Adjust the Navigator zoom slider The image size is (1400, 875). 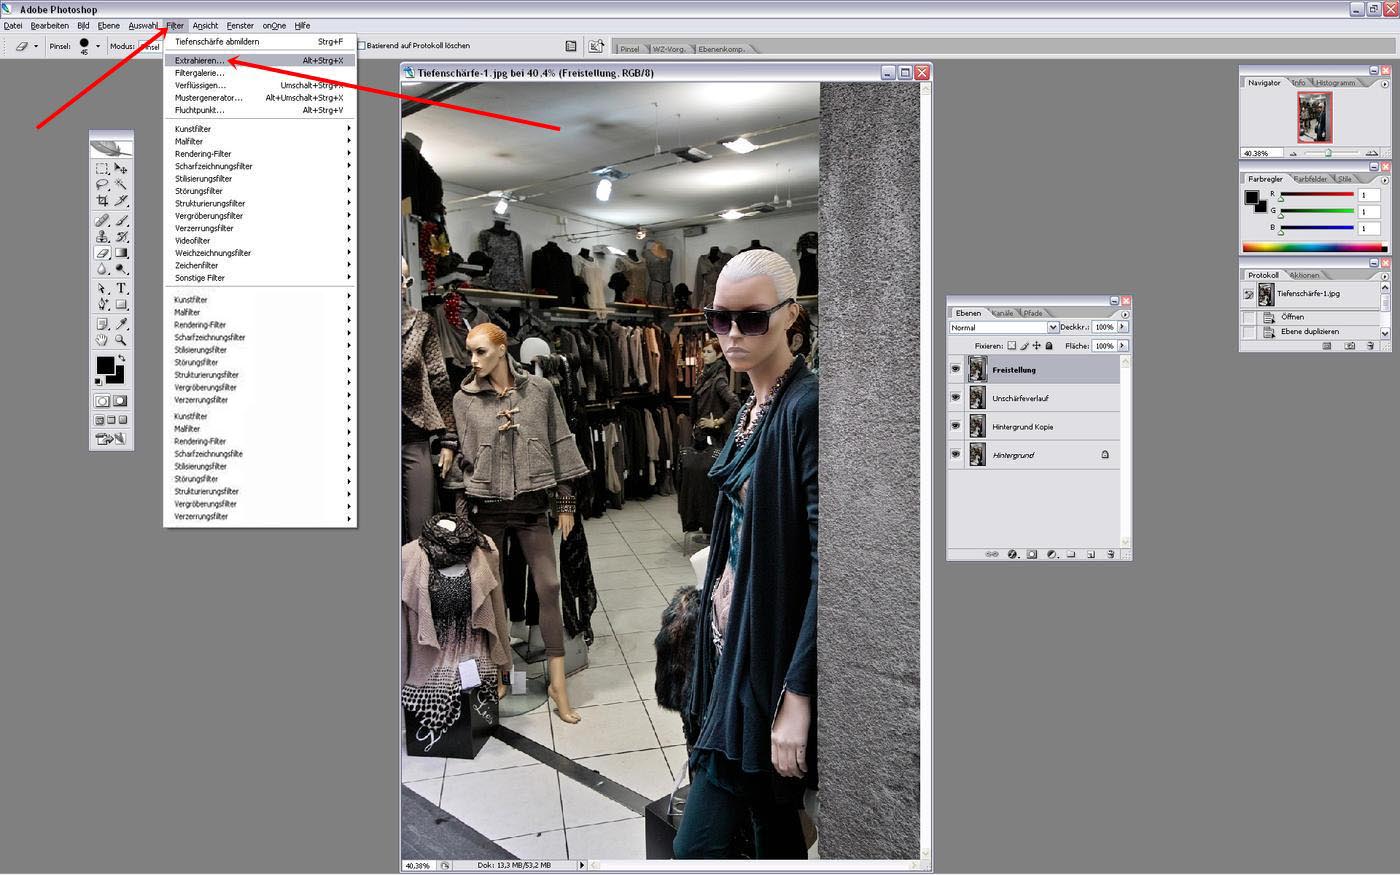coord(1328,153)
